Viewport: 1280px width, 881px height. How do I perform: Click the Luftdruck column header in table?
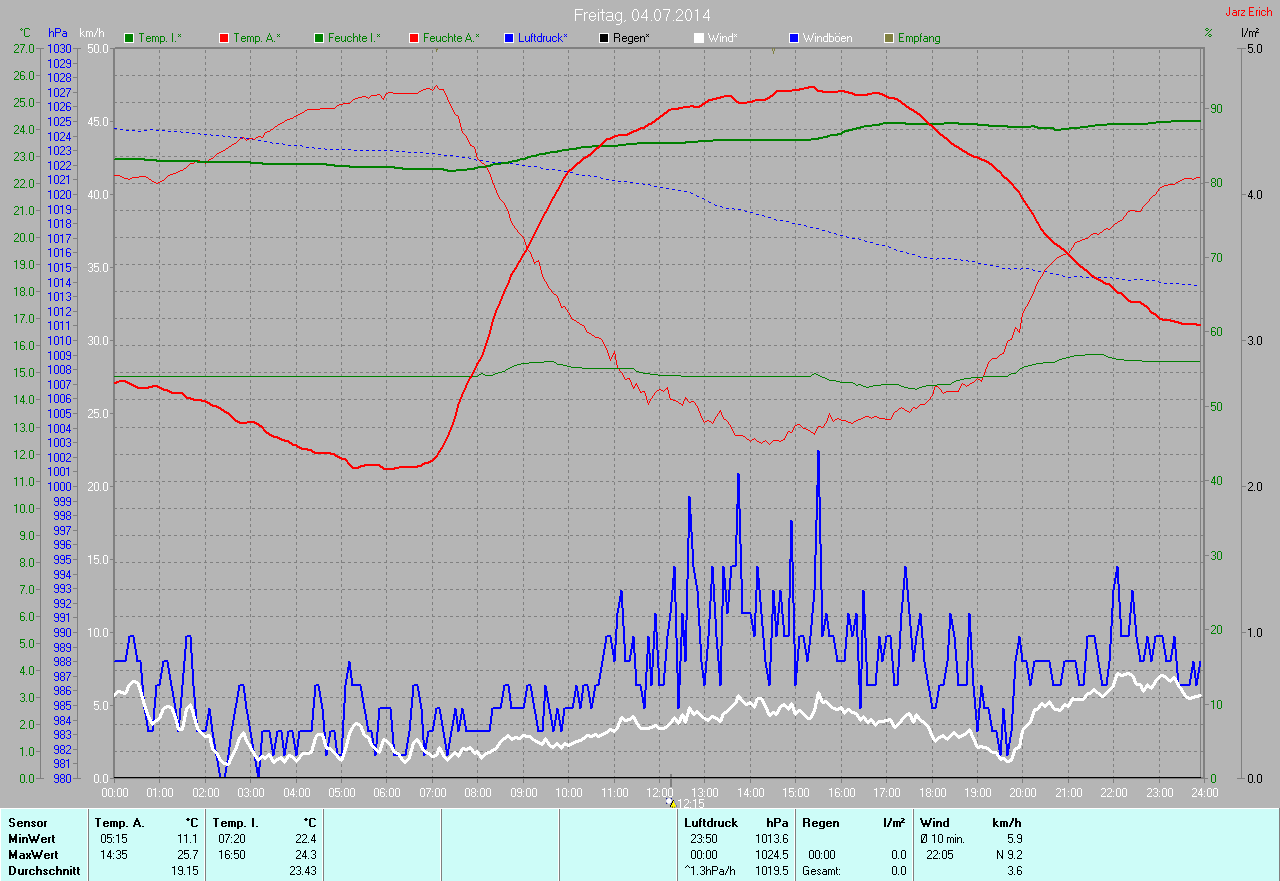click(x=710, y=822)
